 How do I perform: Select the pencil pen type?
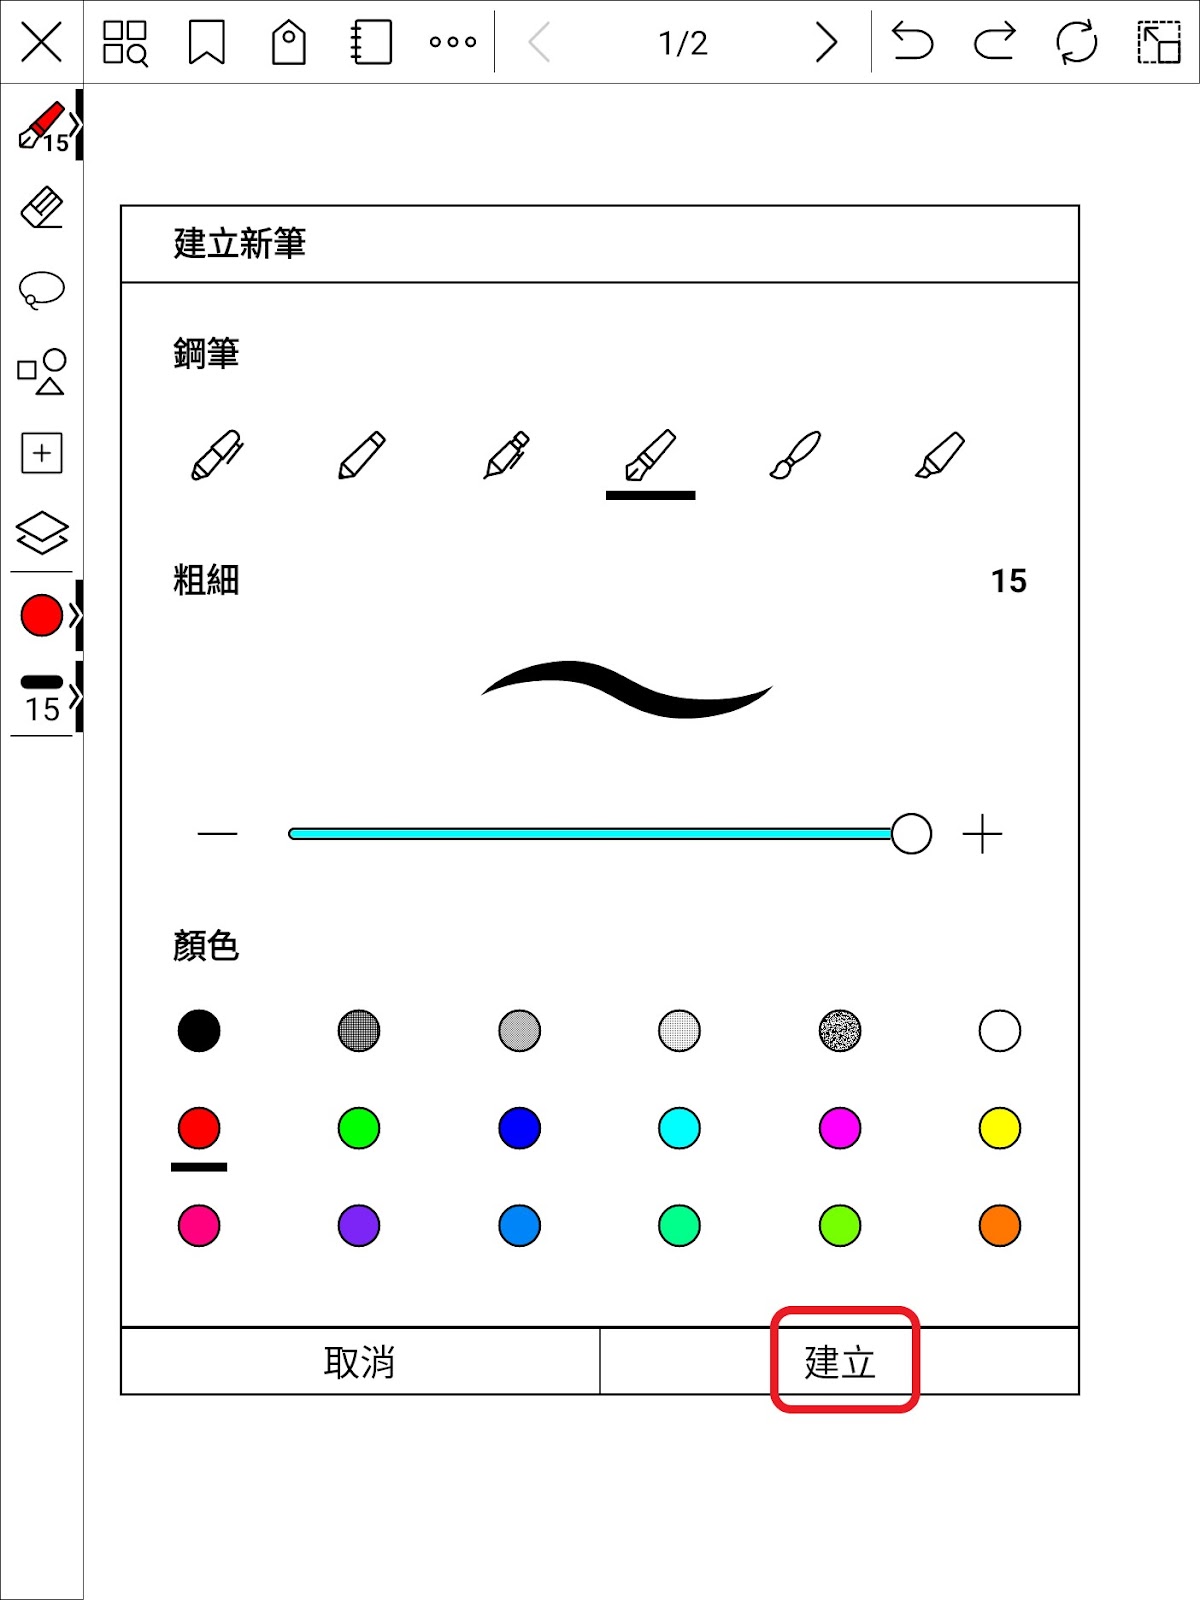tap(361, 455)
